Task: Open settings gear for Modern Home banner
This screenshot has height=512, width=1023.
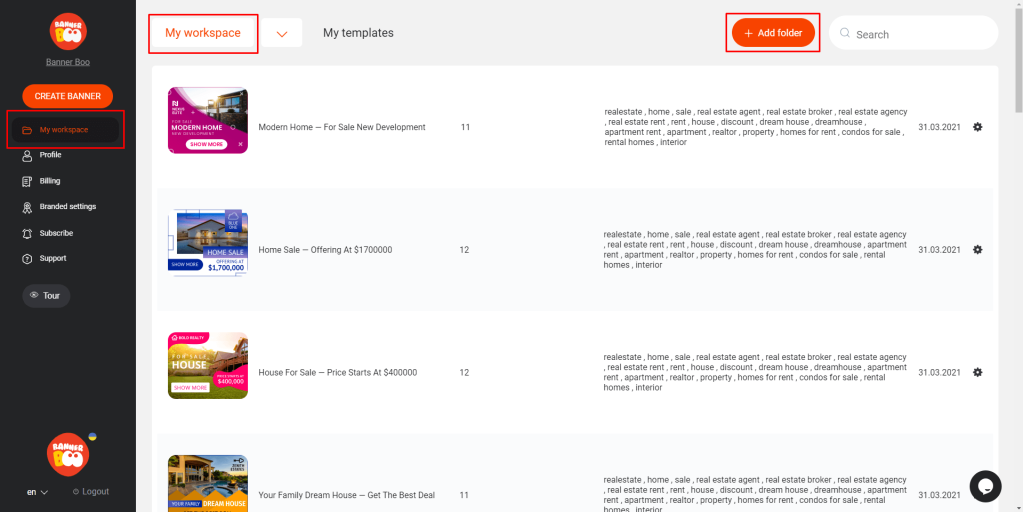Action: pos(977,127)
